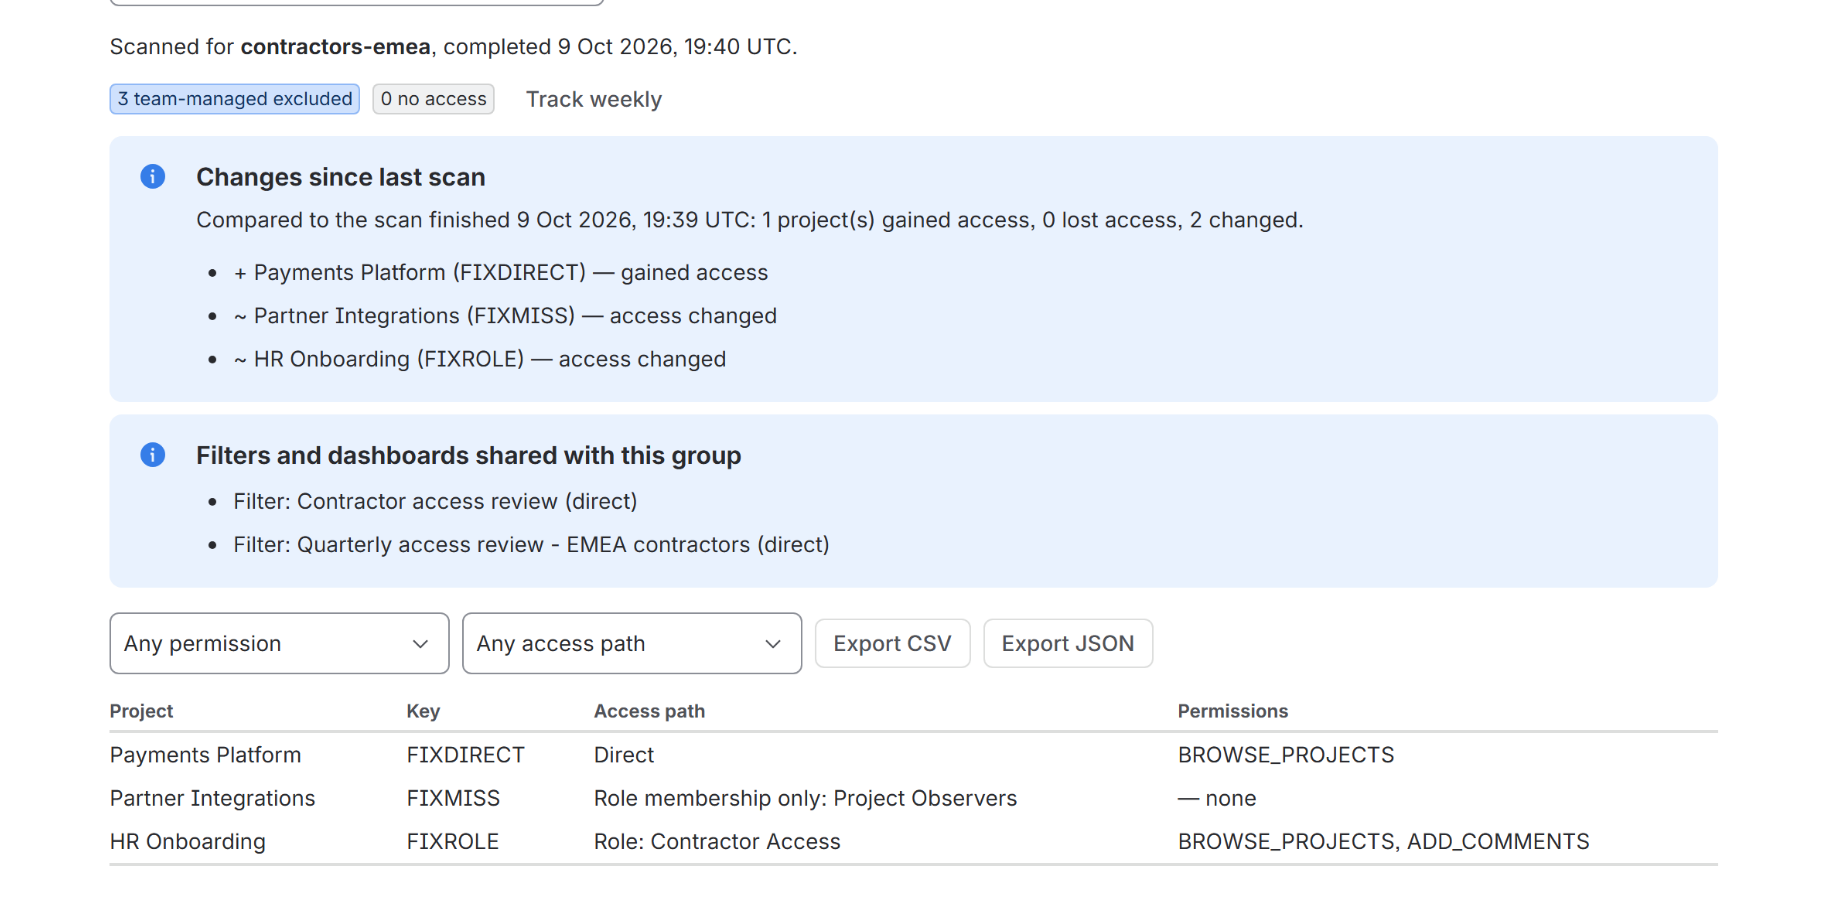Click the Partner Integrations access changed list item
The width and height of the screenshot is (1840, 900).
click(x=505, y=316)
